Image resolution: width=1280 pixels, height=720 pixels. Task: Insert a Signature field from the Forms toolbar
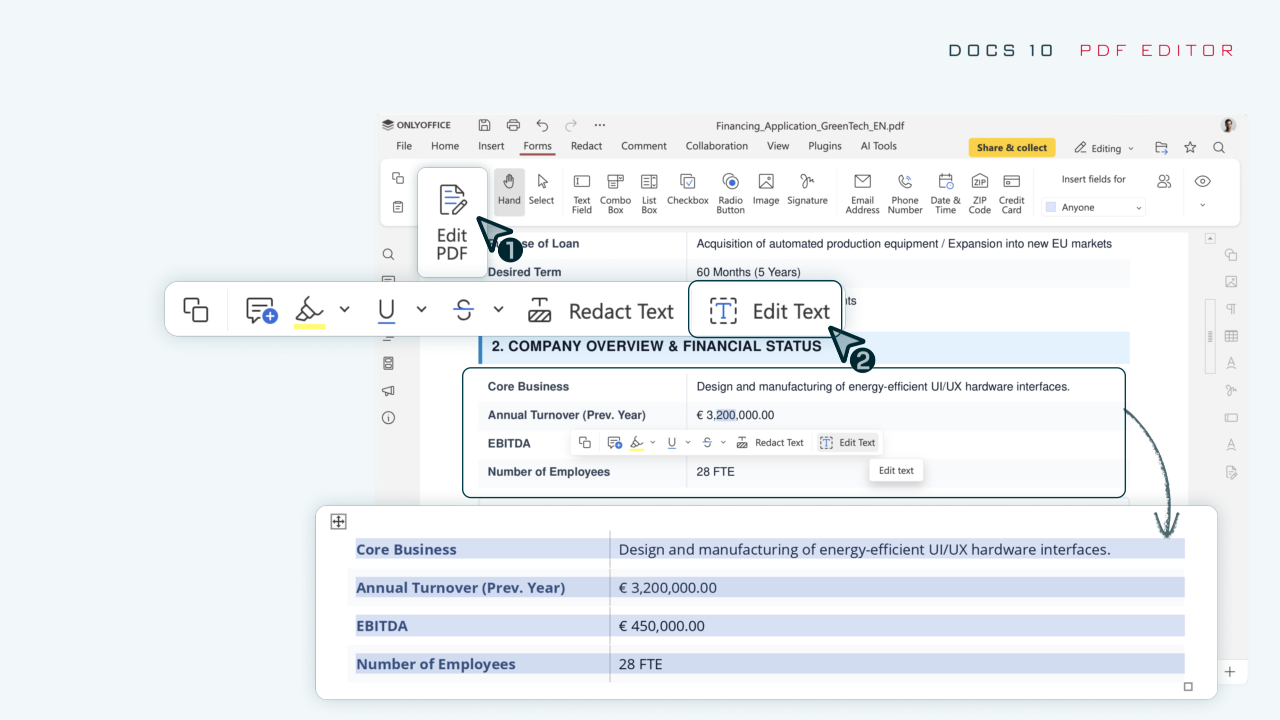pyautogui.click(x=807, y=189)
